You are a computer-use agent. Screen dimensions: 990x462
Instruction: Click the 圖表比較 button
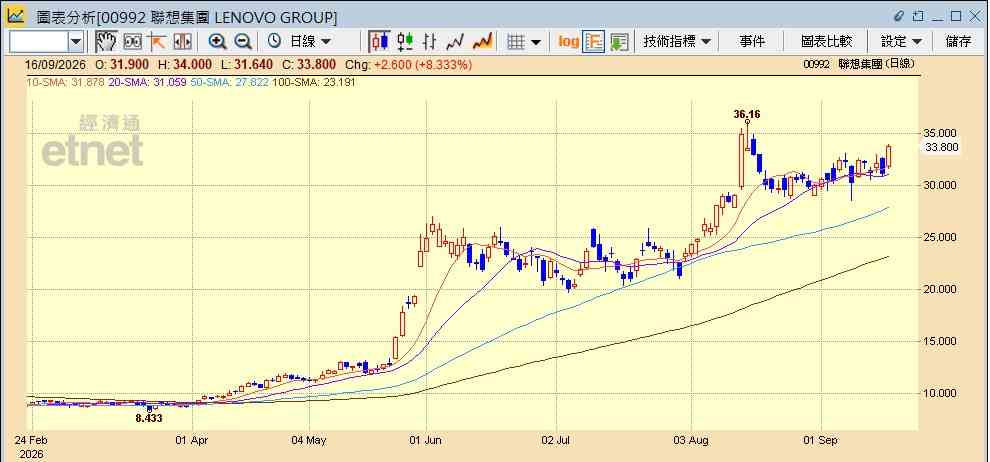[x=826, y=42]
